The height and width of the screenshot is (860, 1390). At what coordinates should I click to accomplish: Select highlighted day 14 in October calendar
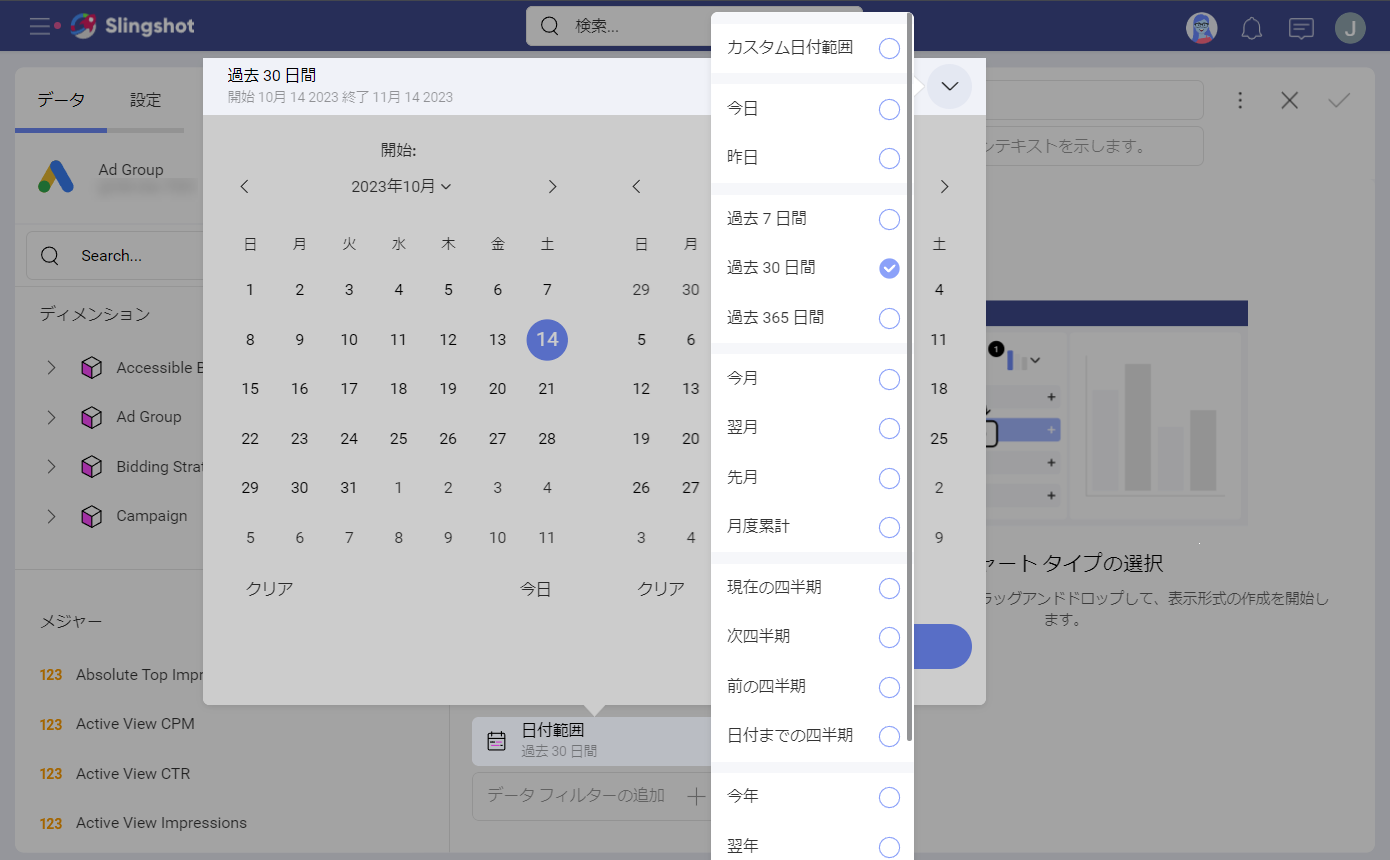(547, 340)
